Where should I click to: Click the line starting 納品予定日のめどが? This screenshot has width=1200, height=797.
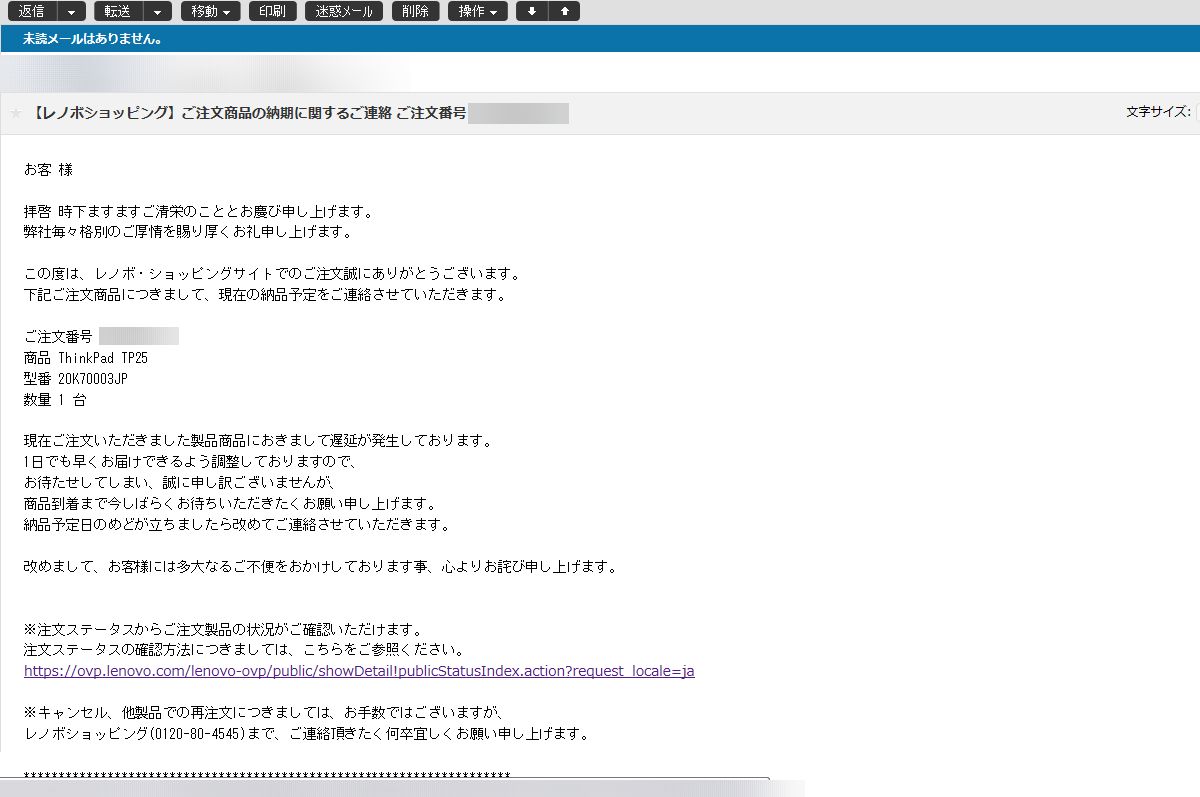[x=237, y=525]
